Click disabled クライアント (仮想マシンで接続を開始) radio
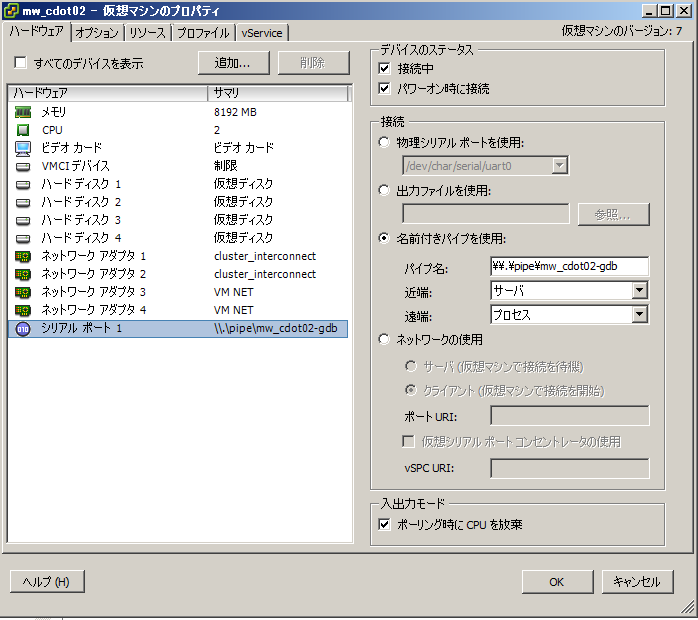 pyautogui.click(x=410, y=391)
